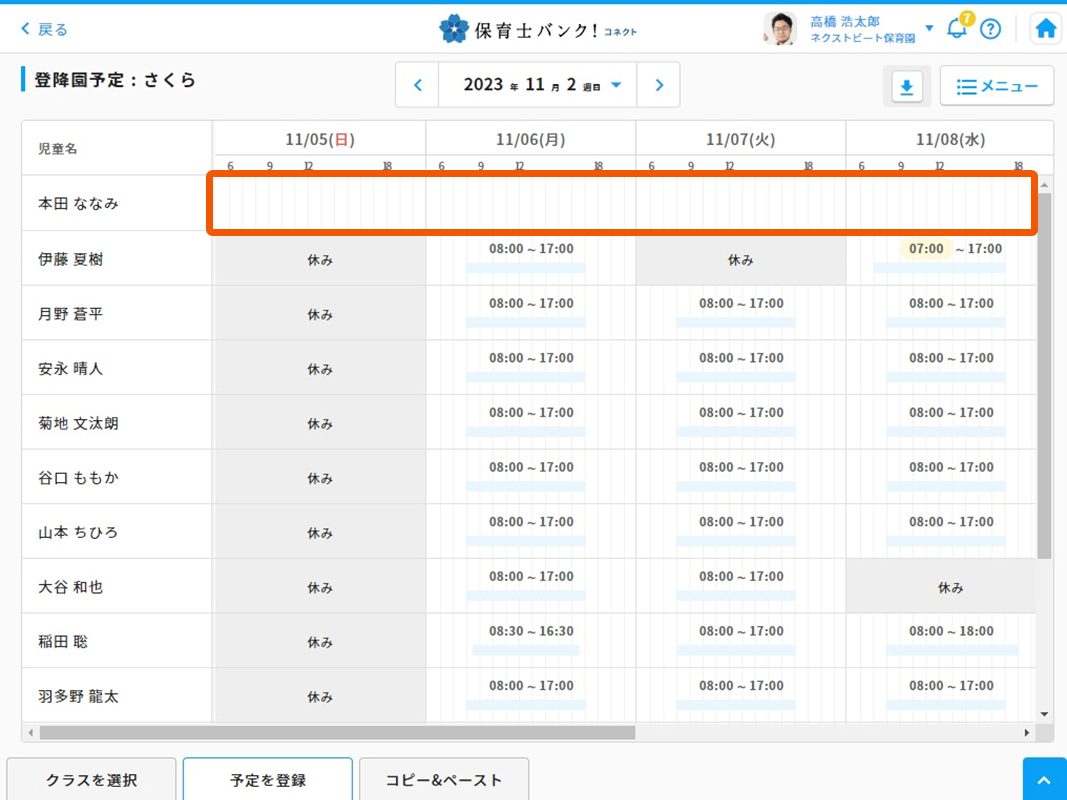
Task: Open notifications bell icon
Action: [x=957, y=28]
